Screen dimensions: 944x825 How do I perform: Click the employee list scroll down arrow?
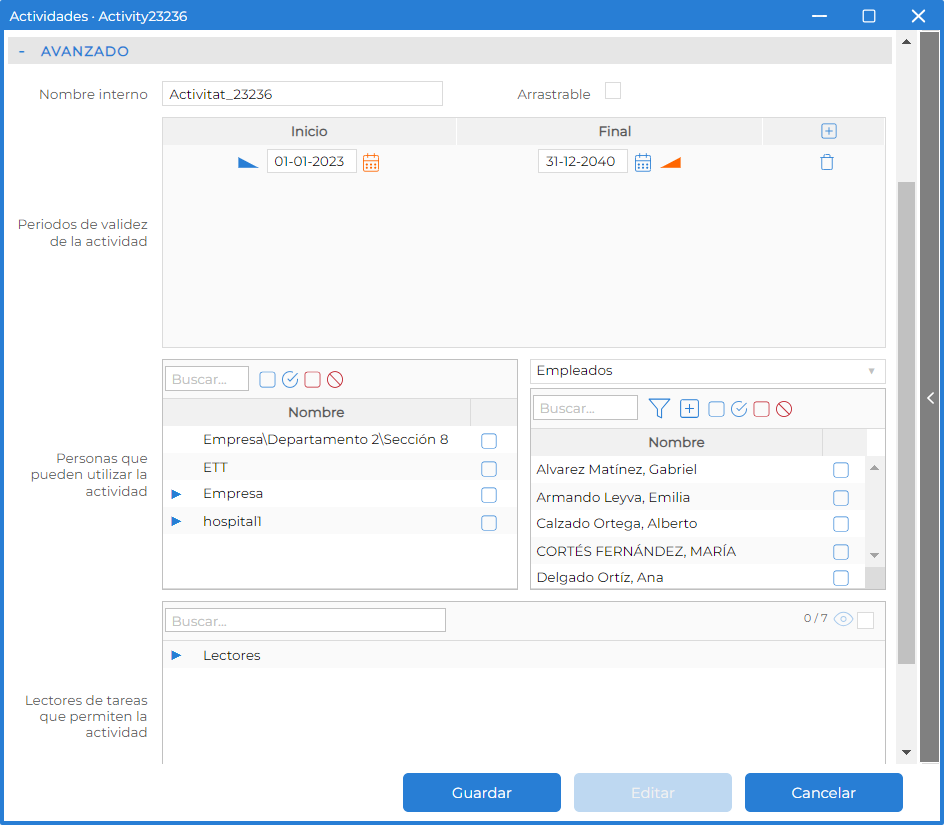pyautogui.click(x=875, y=555)
